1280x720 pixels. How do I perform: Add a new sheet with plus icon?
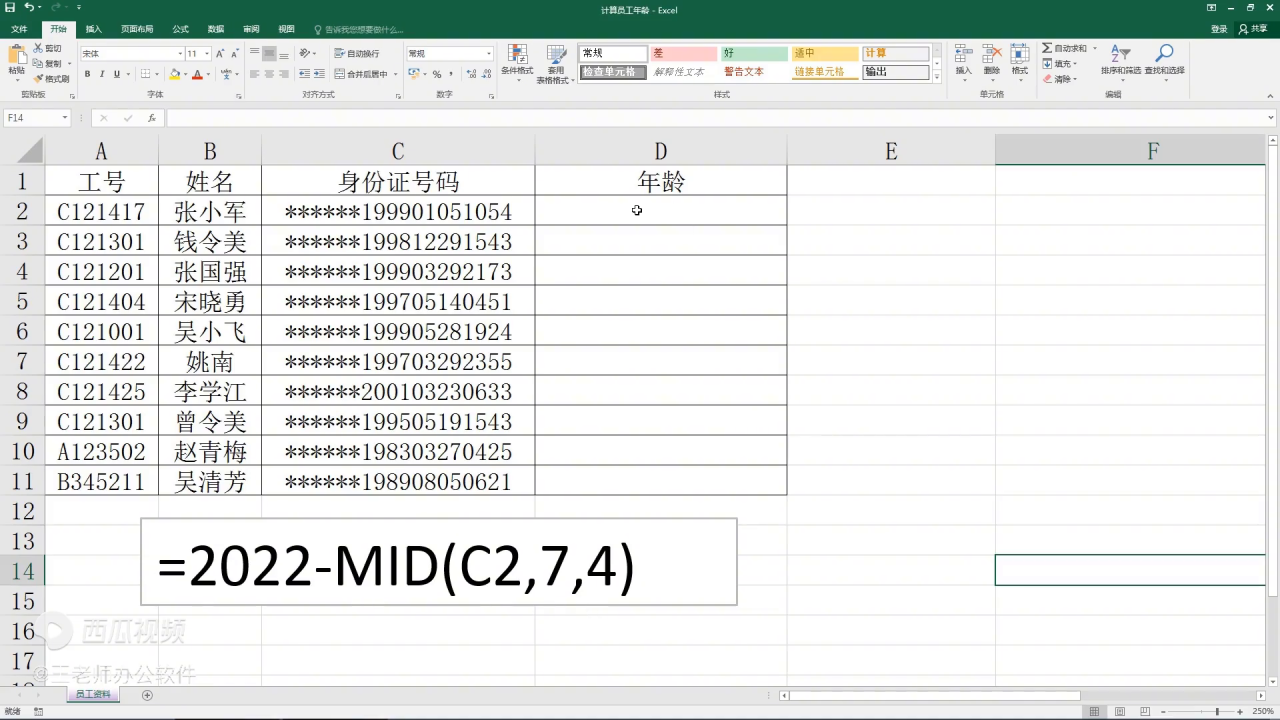pos(148,695)
